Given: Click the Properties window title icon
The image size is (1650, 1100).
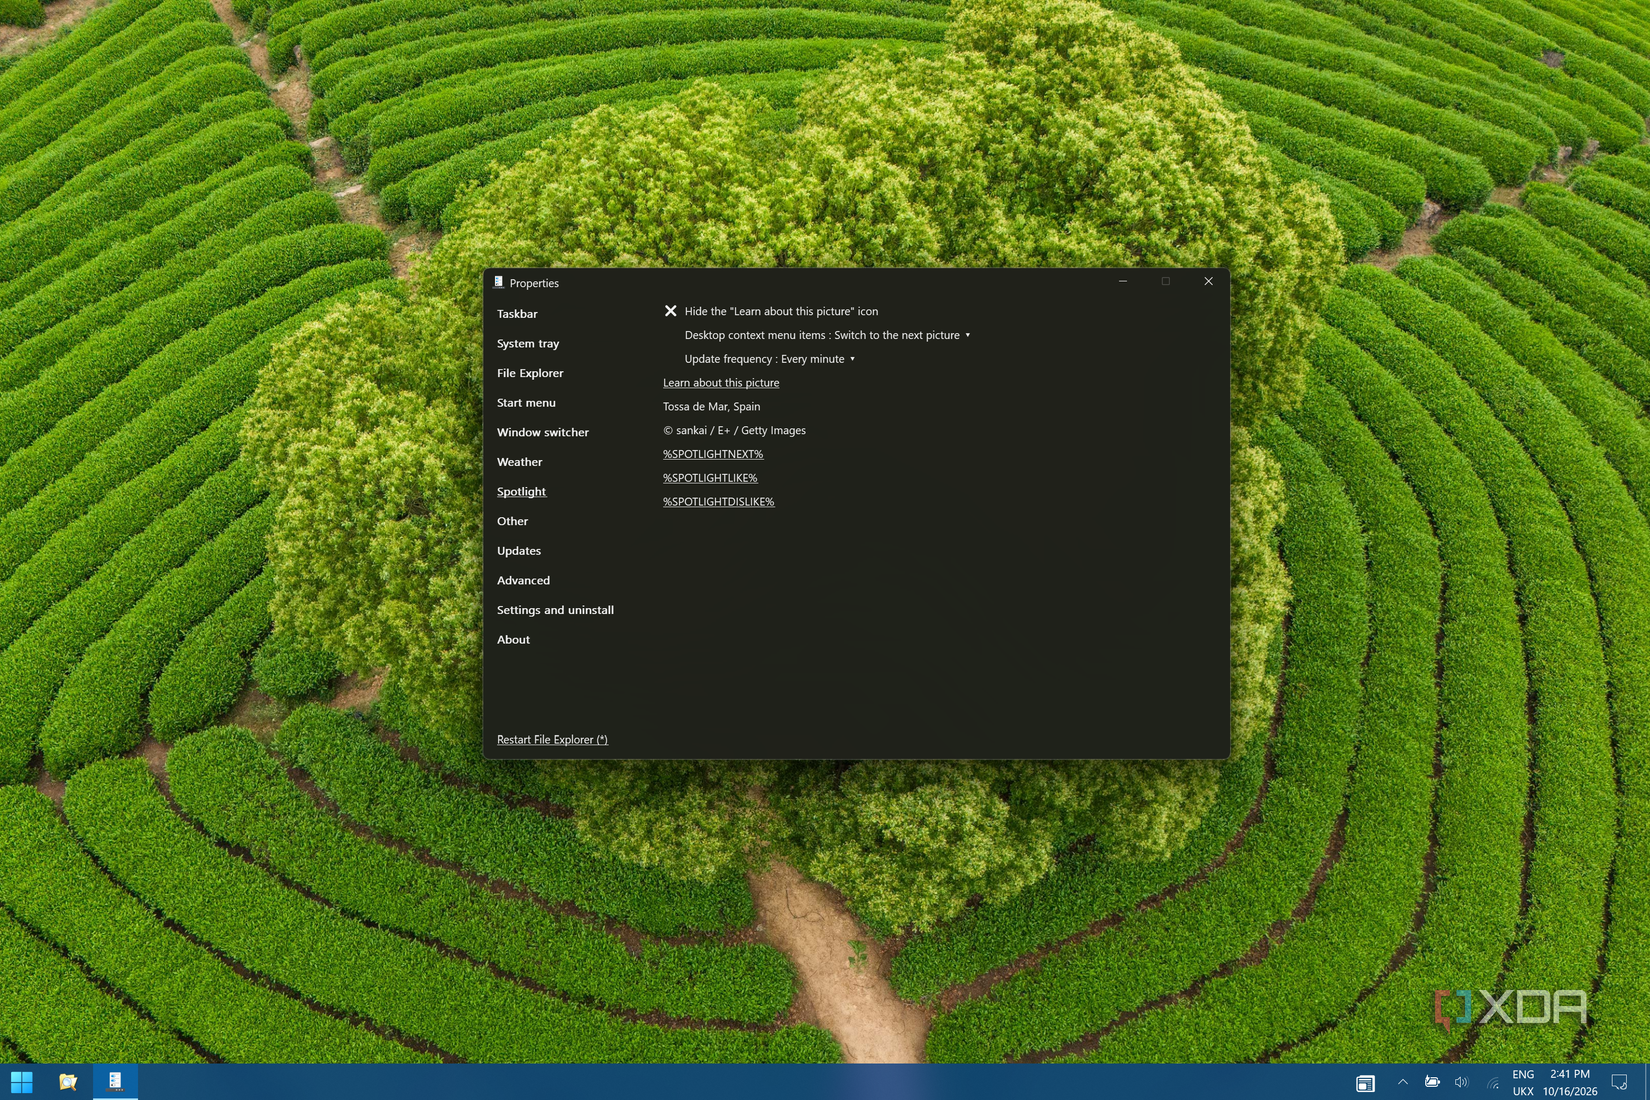Looking at the screenshot, I should (x=498, y=283).
